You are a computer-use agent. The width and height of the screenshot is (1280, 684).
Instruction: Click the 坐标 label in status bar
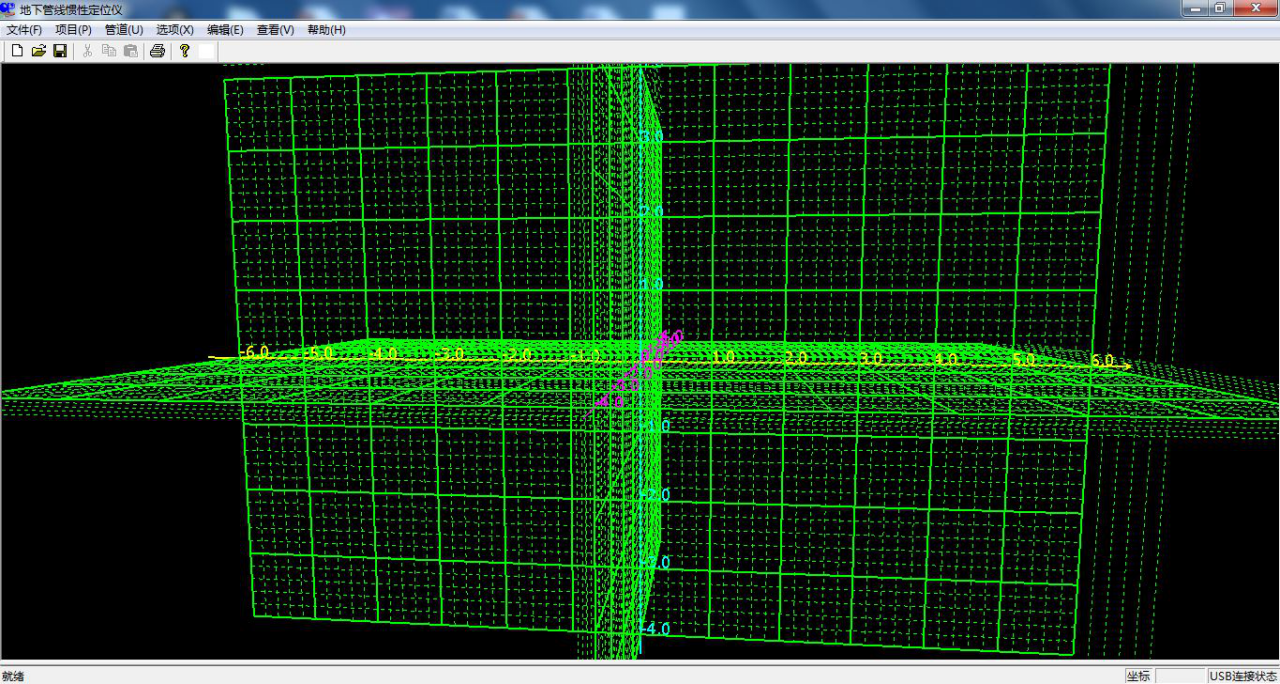(x=1138, y=676)
